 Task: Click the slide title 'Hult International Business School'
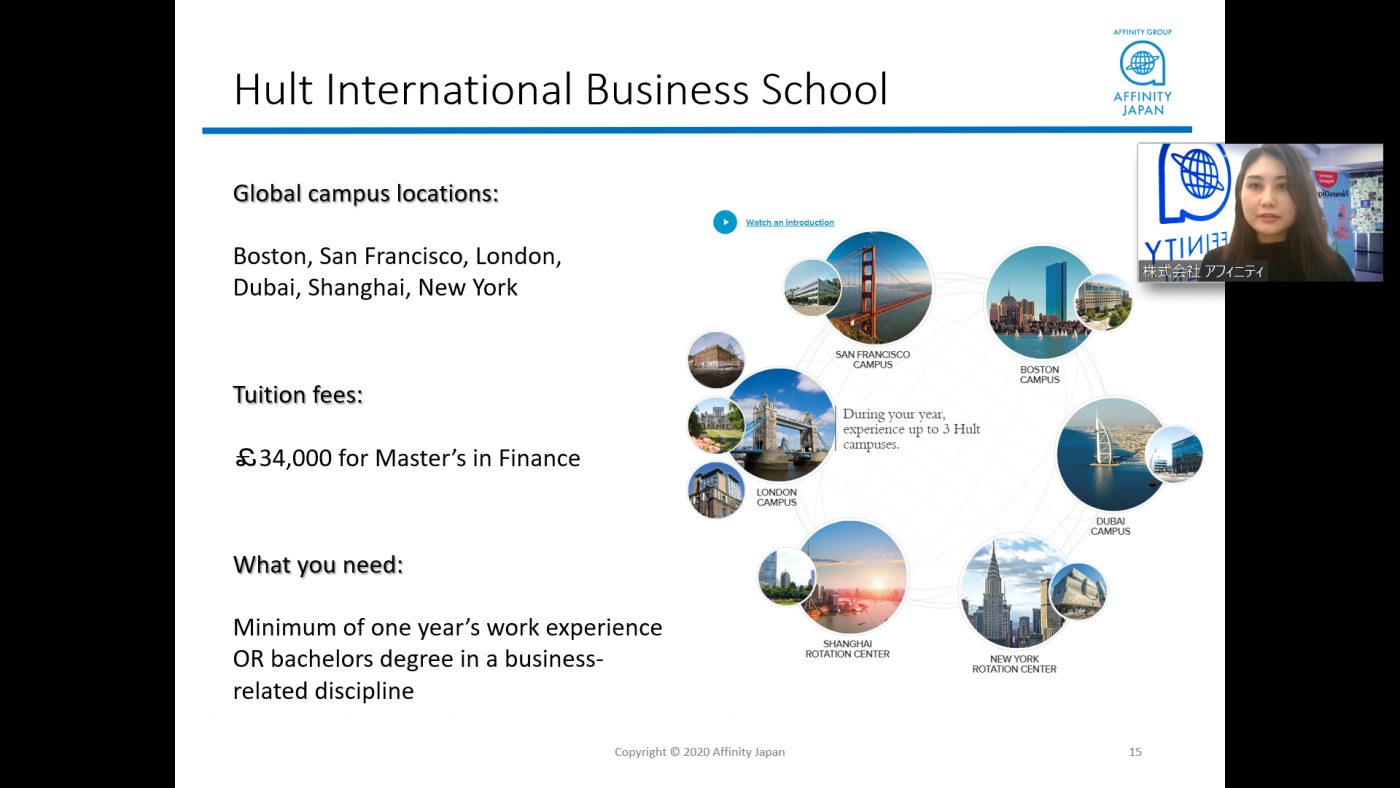pyautogui.click(x=560, y=89)
